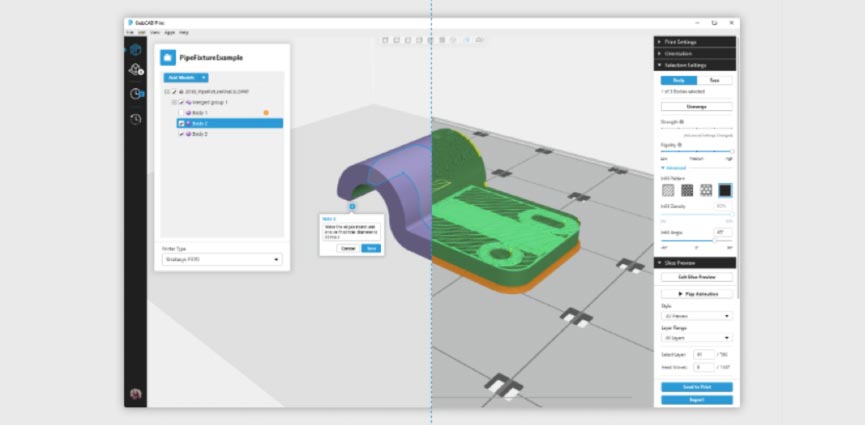Toggle the Body 1 checkbox
The image size is (865, 425).
[x=181, y=113]
